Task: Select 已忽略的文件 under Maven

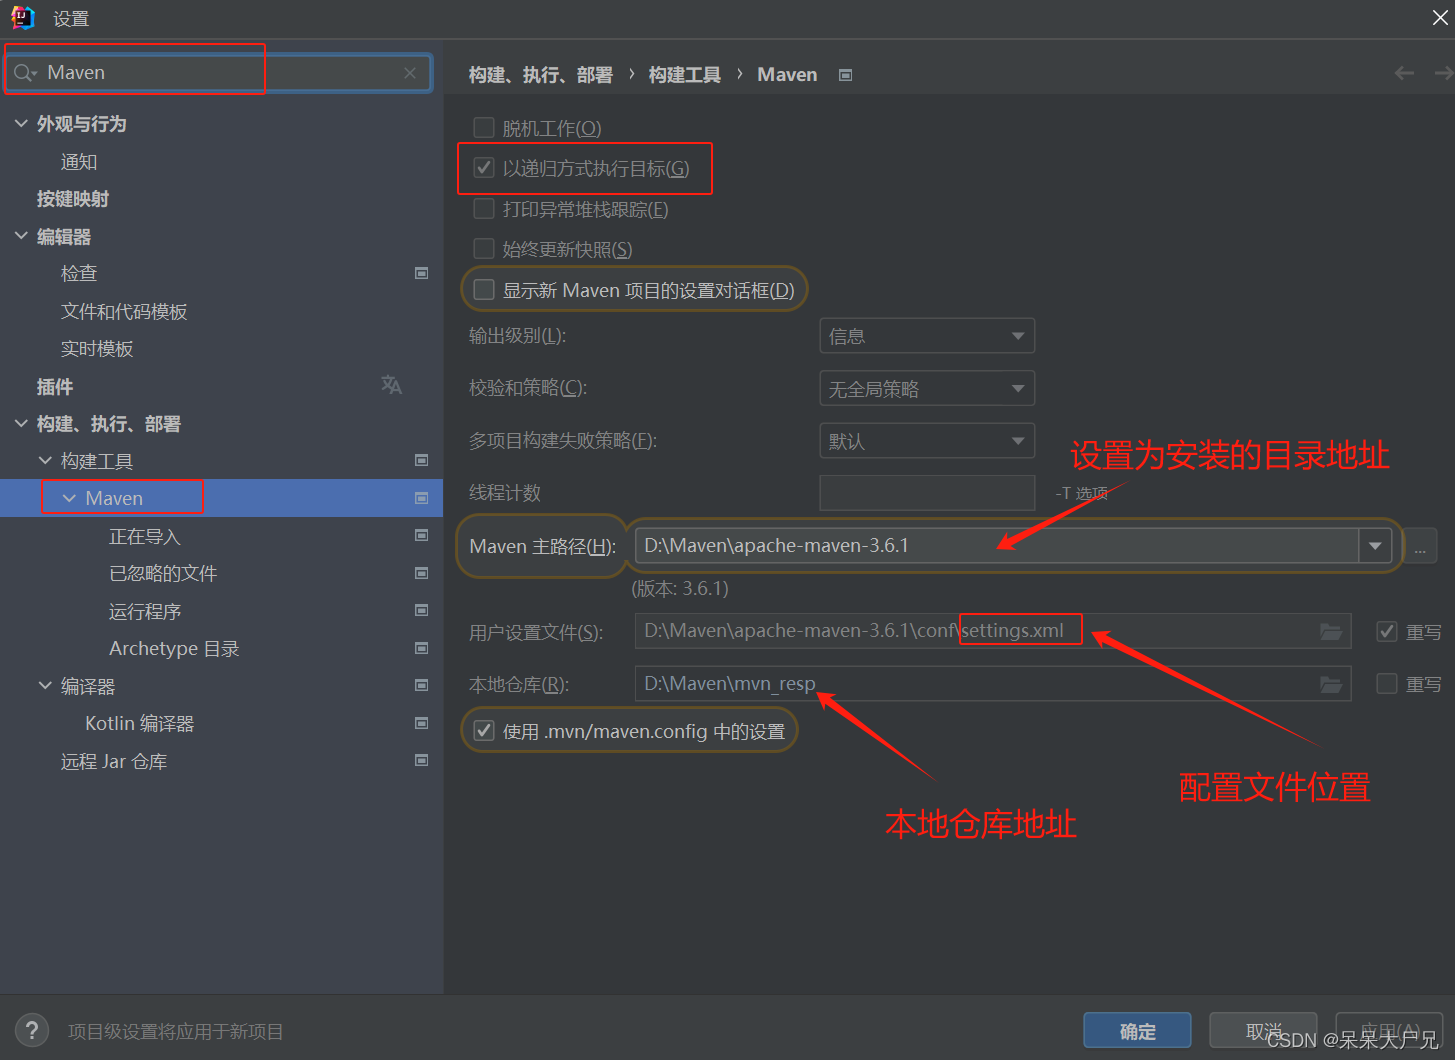Action: point(163,573)
